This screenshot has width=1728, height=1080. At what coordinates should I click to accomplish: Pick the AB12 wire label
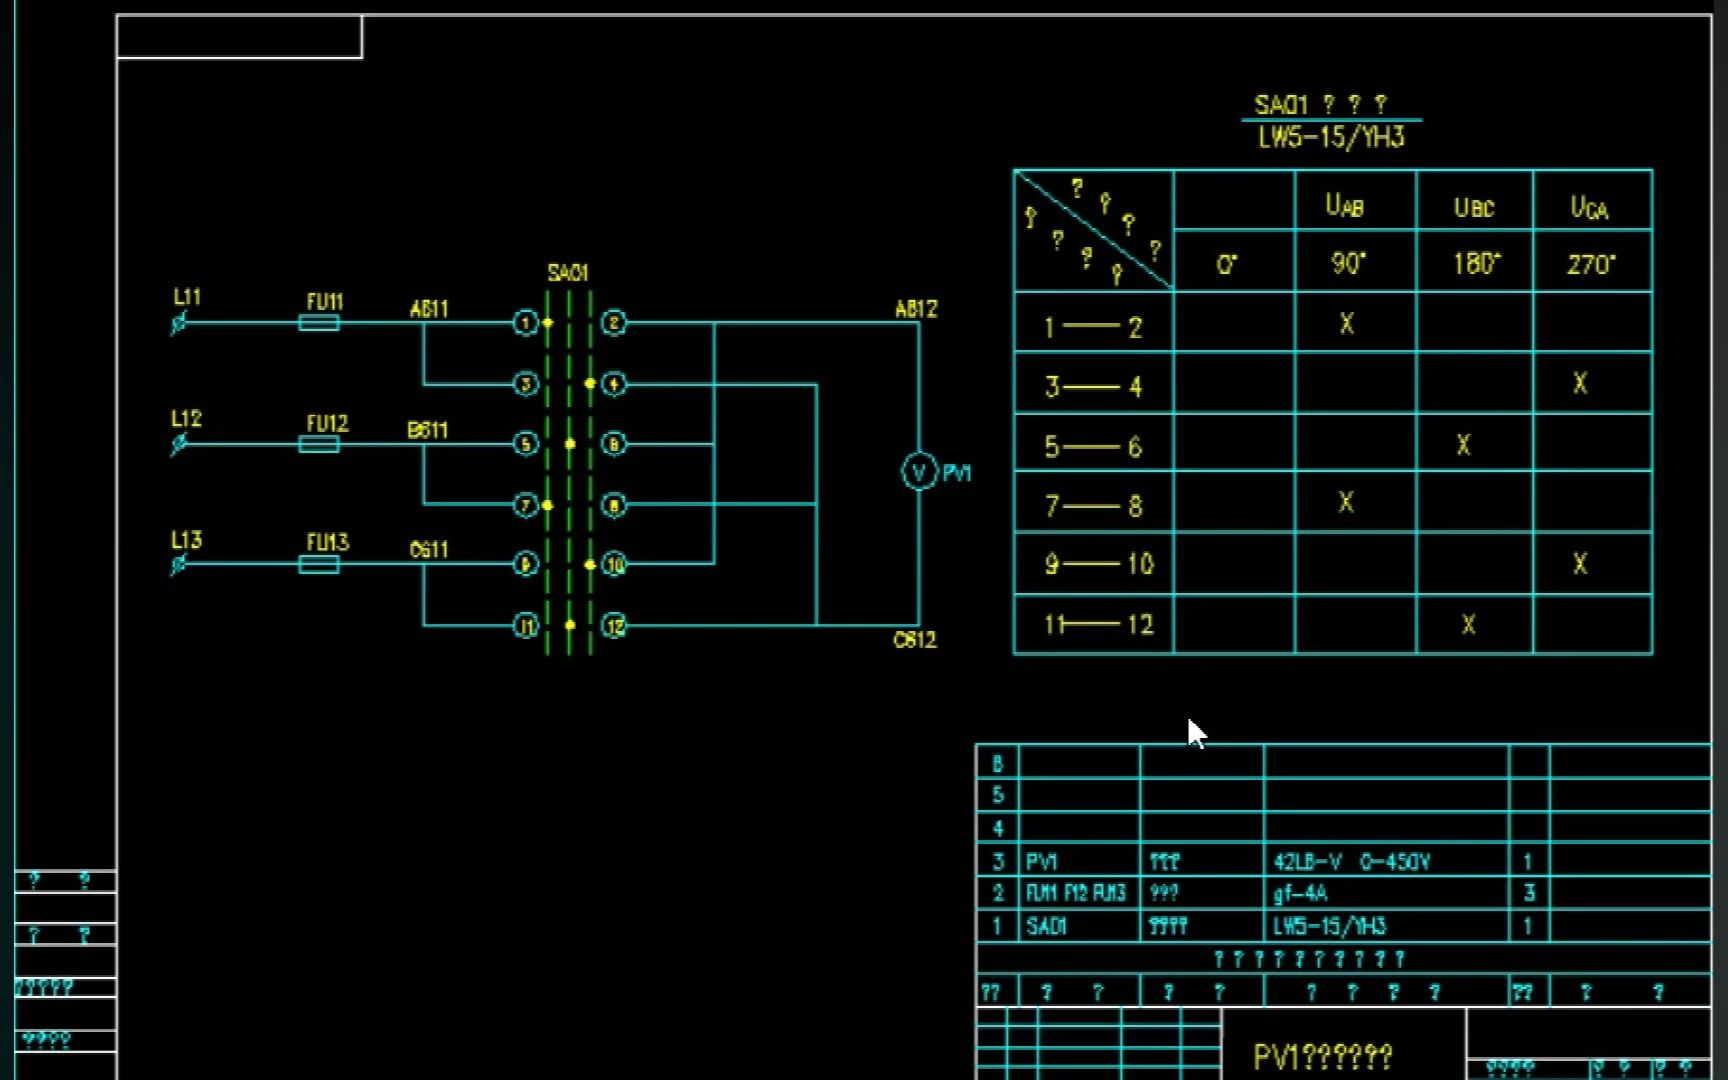916,309
